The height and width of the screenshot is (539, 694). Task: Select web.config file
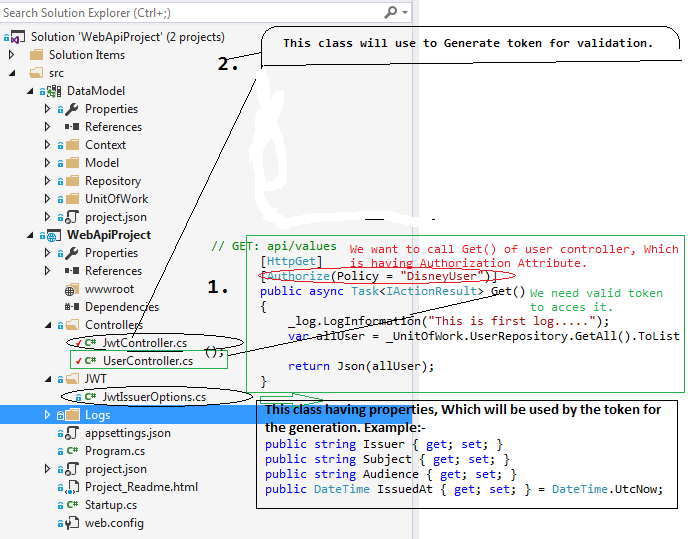click(x=114, y=523)
